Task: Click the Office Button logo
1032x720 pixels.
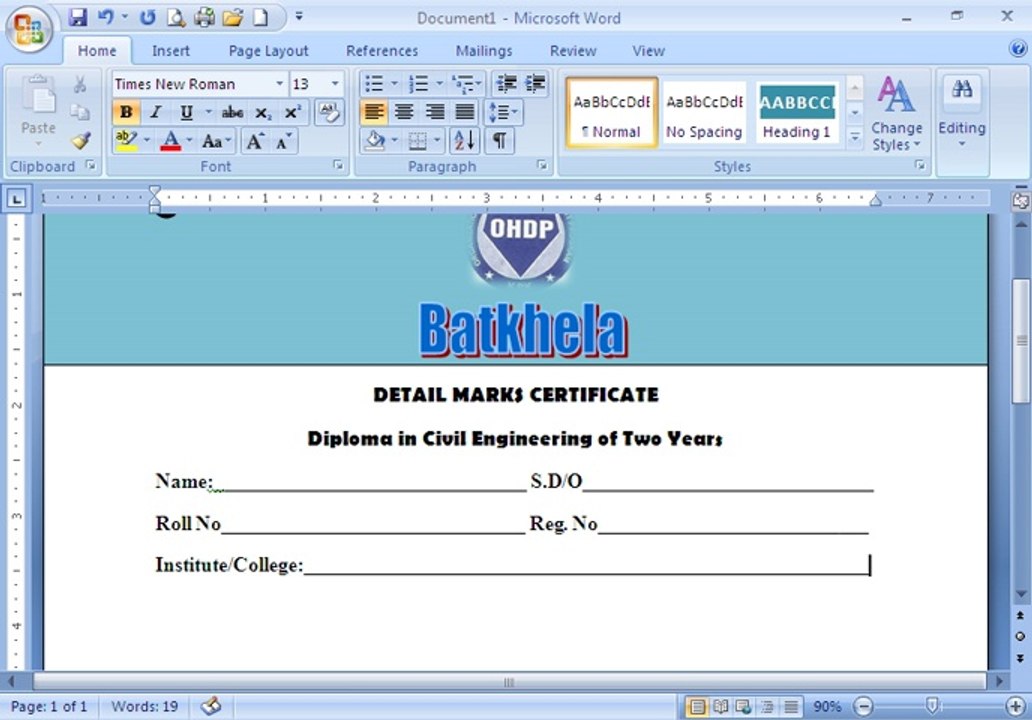Action: [28, 29]
